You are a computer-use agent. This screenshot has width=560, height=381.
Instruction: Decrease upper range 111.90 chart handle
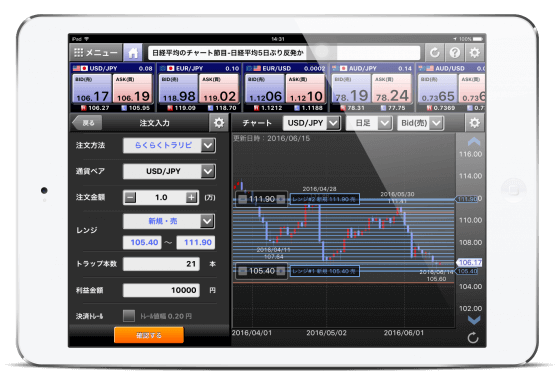pos(242,199)
